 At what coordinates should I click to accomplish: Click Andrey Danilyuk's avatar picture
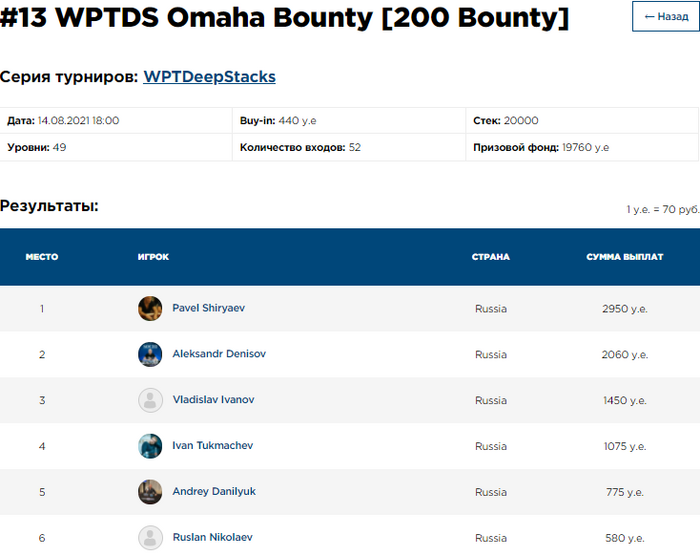150,492
